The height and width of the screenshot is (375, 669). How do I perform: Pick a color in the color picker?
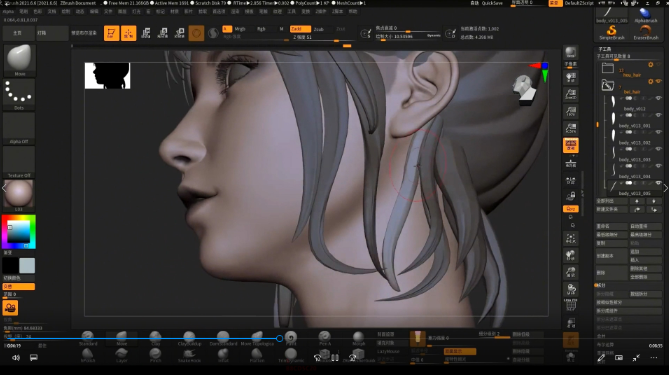click(x=19, y=232)
